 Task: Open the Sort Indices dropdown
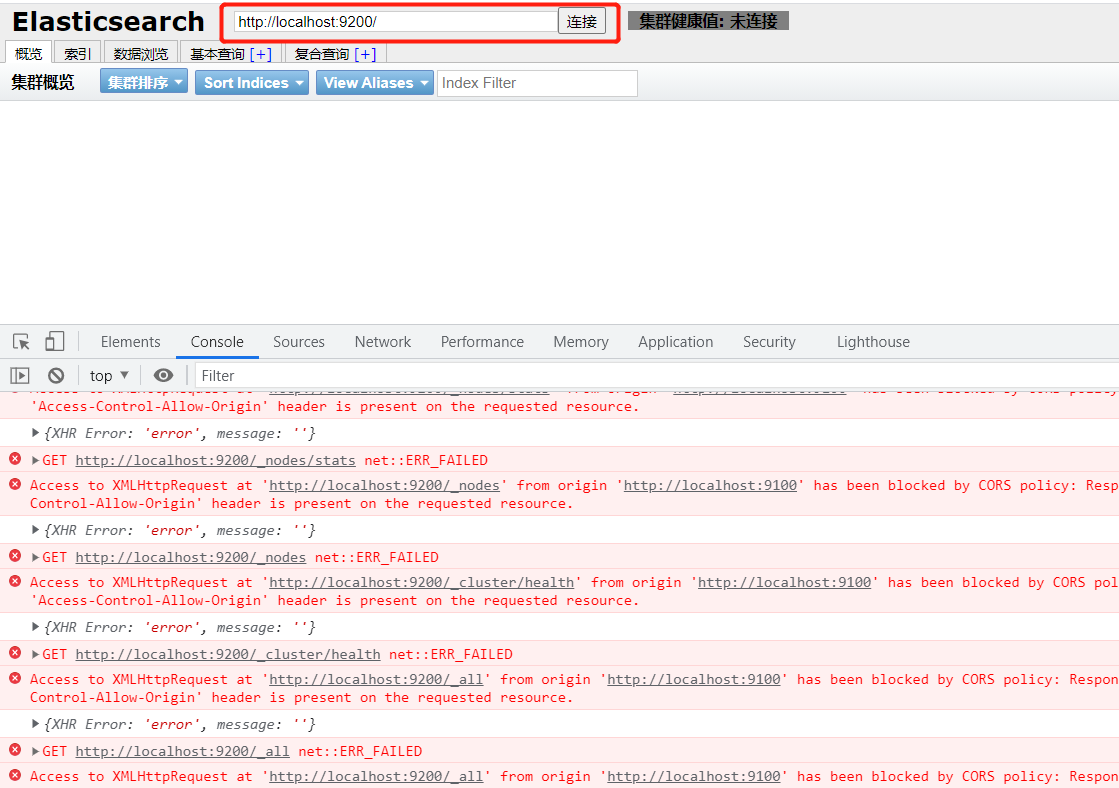click(251, 83)
